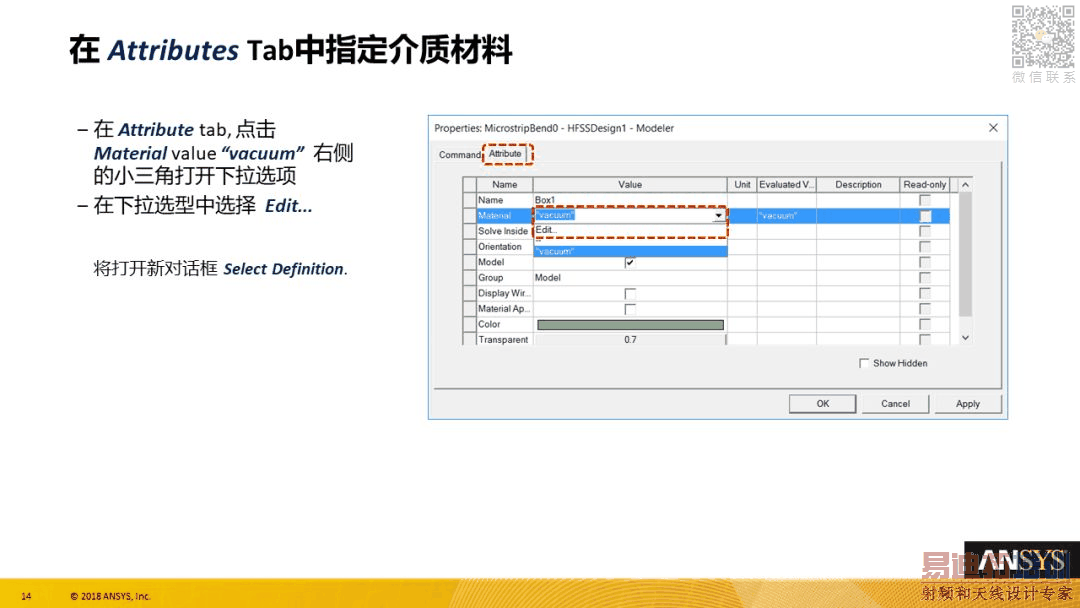The height and width of the screenshot is (608, 1080).
Task: Close the Properties dialog
Action: point(993,127)
